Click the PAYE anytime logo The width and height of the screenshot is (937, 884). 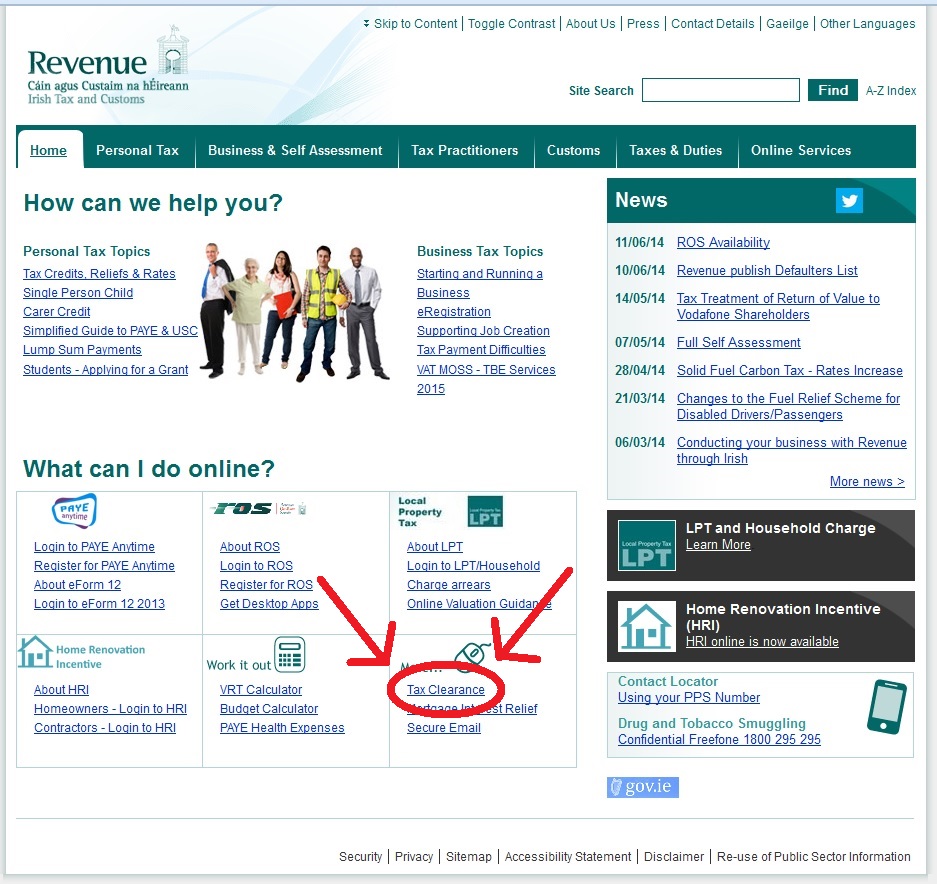(x=75, y=511)
